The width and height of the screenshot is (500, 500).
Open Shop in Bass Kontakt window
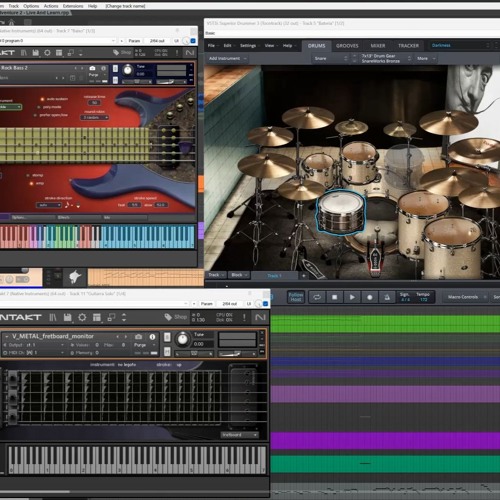[122, 52]
